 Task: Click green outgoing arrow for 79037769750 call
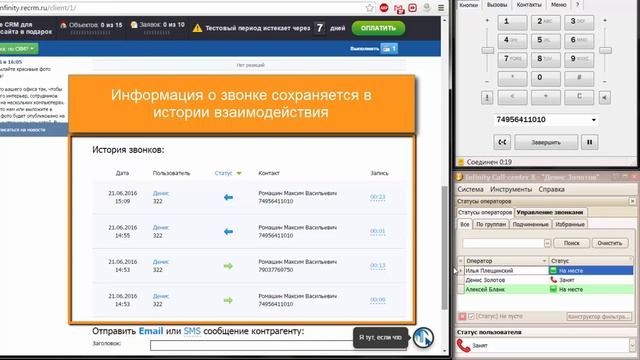pyautogui.click(x=228, y=266)
